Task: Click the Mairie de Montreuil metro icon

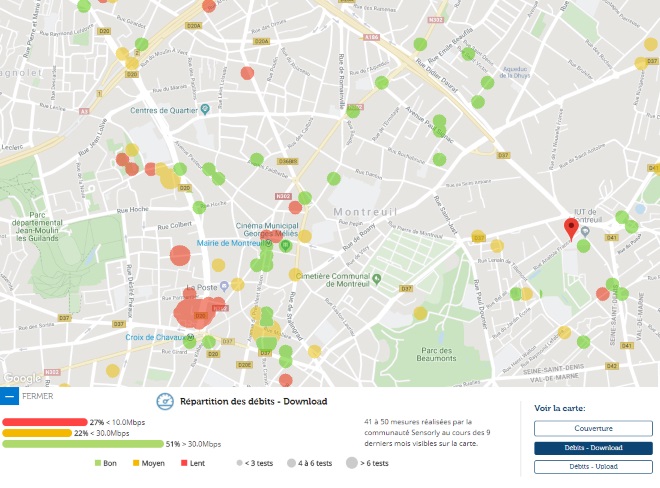Action: (268, 243)
